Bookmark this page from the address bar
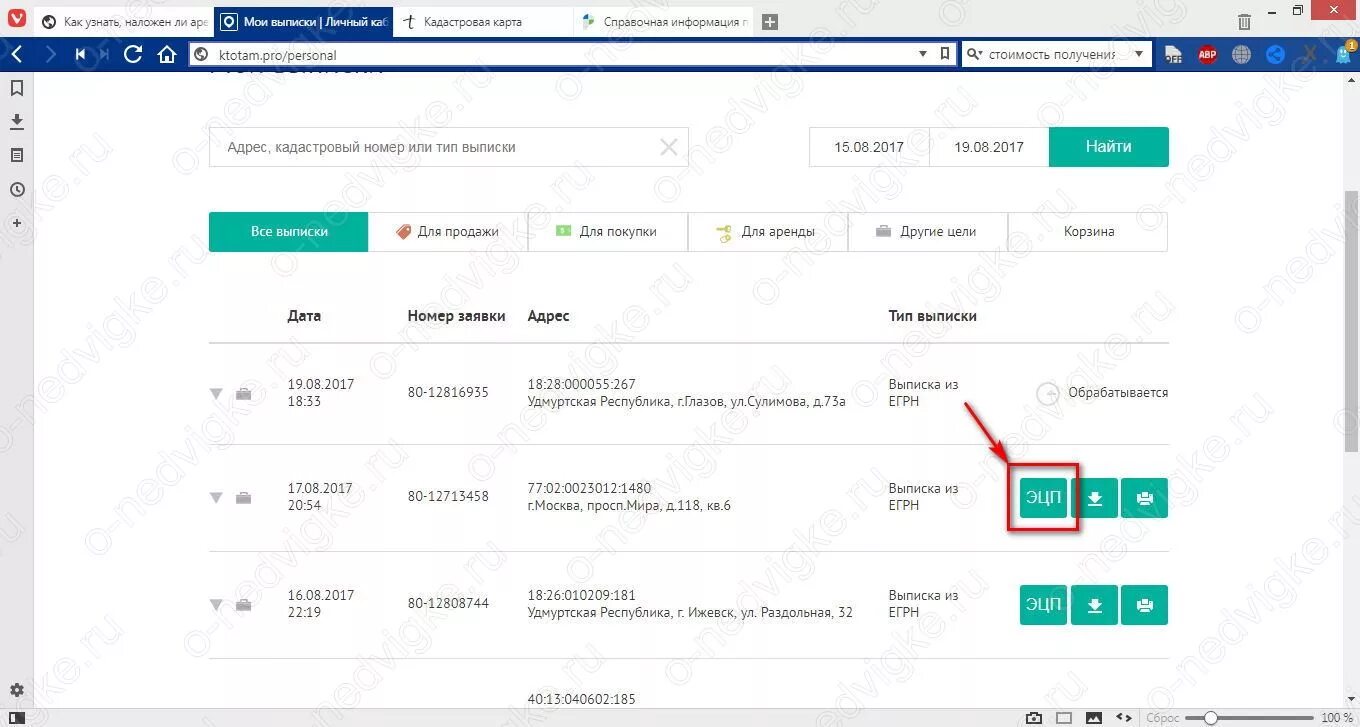This screenshot has height=727, width=1360. point(945,54)
